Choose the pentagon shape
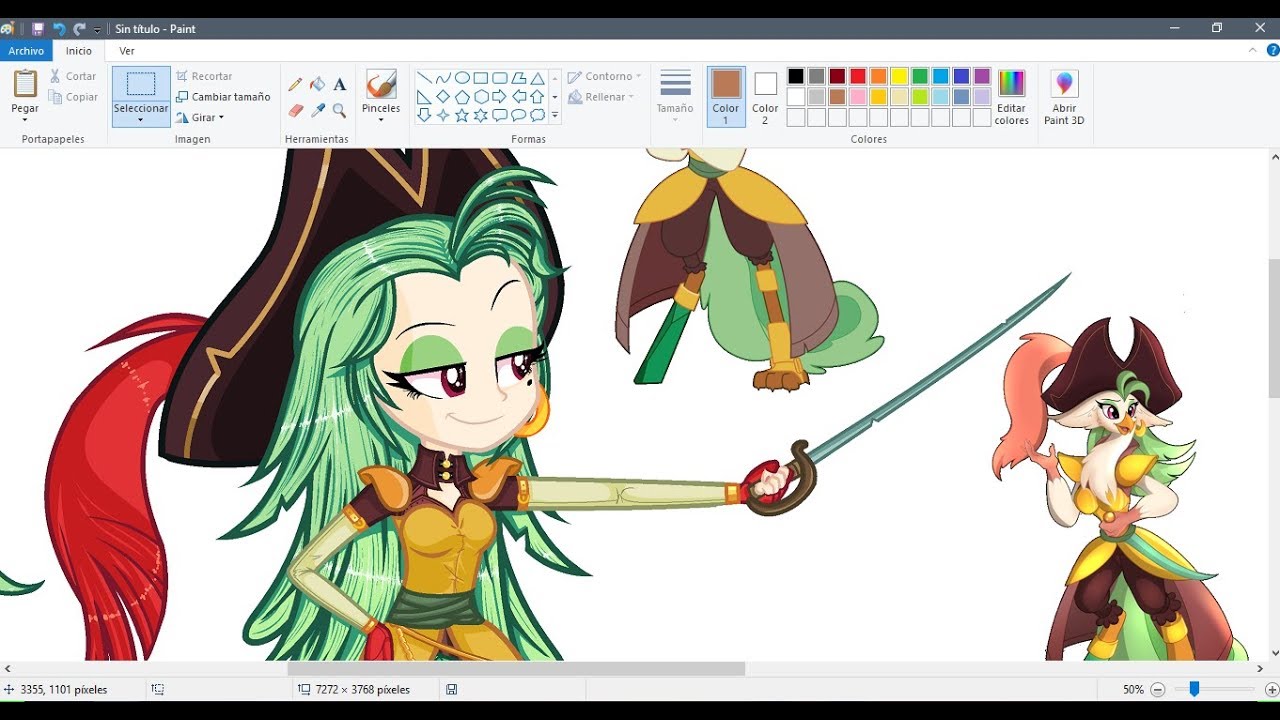 tap(462, 97)
